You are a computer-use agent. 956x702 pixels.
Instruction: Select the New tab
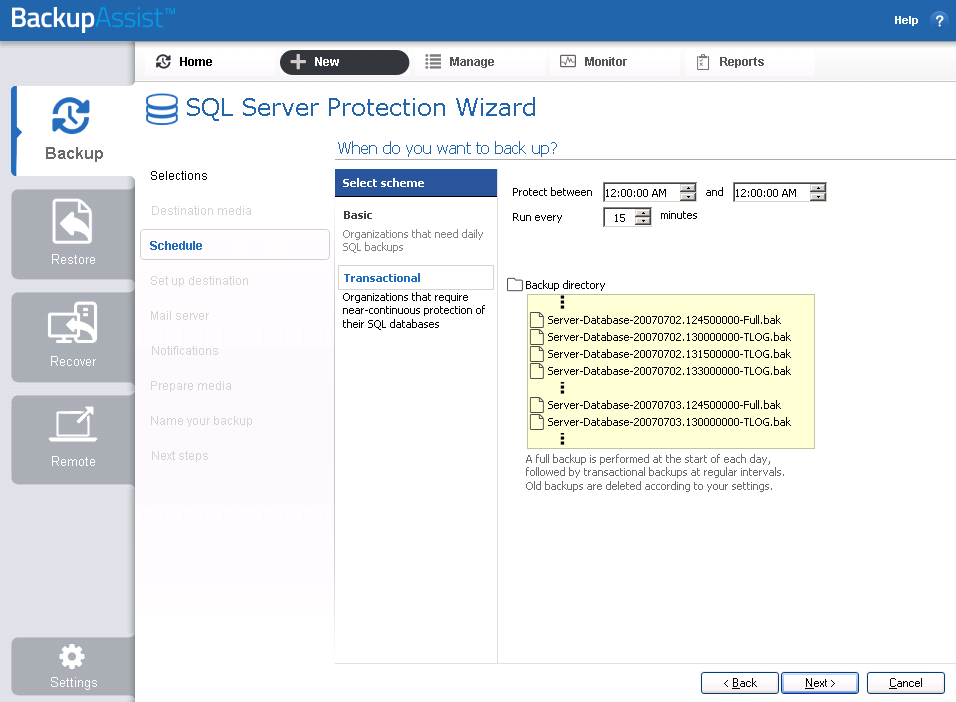344,62
